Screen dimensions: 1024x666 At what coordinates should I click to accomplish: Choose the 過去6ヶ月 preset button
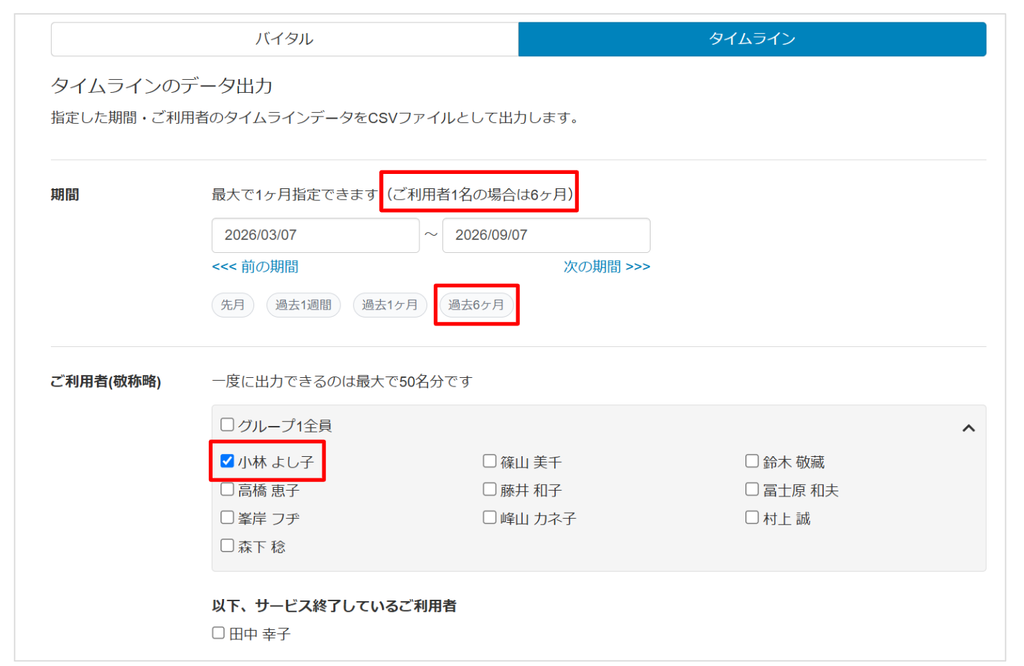click(476, 305)
